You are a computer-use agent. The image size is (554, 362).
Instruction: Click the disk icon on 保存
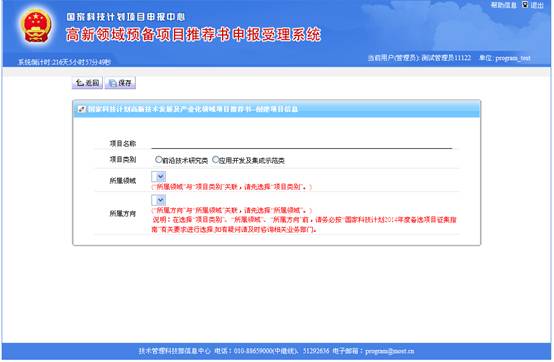112,83
